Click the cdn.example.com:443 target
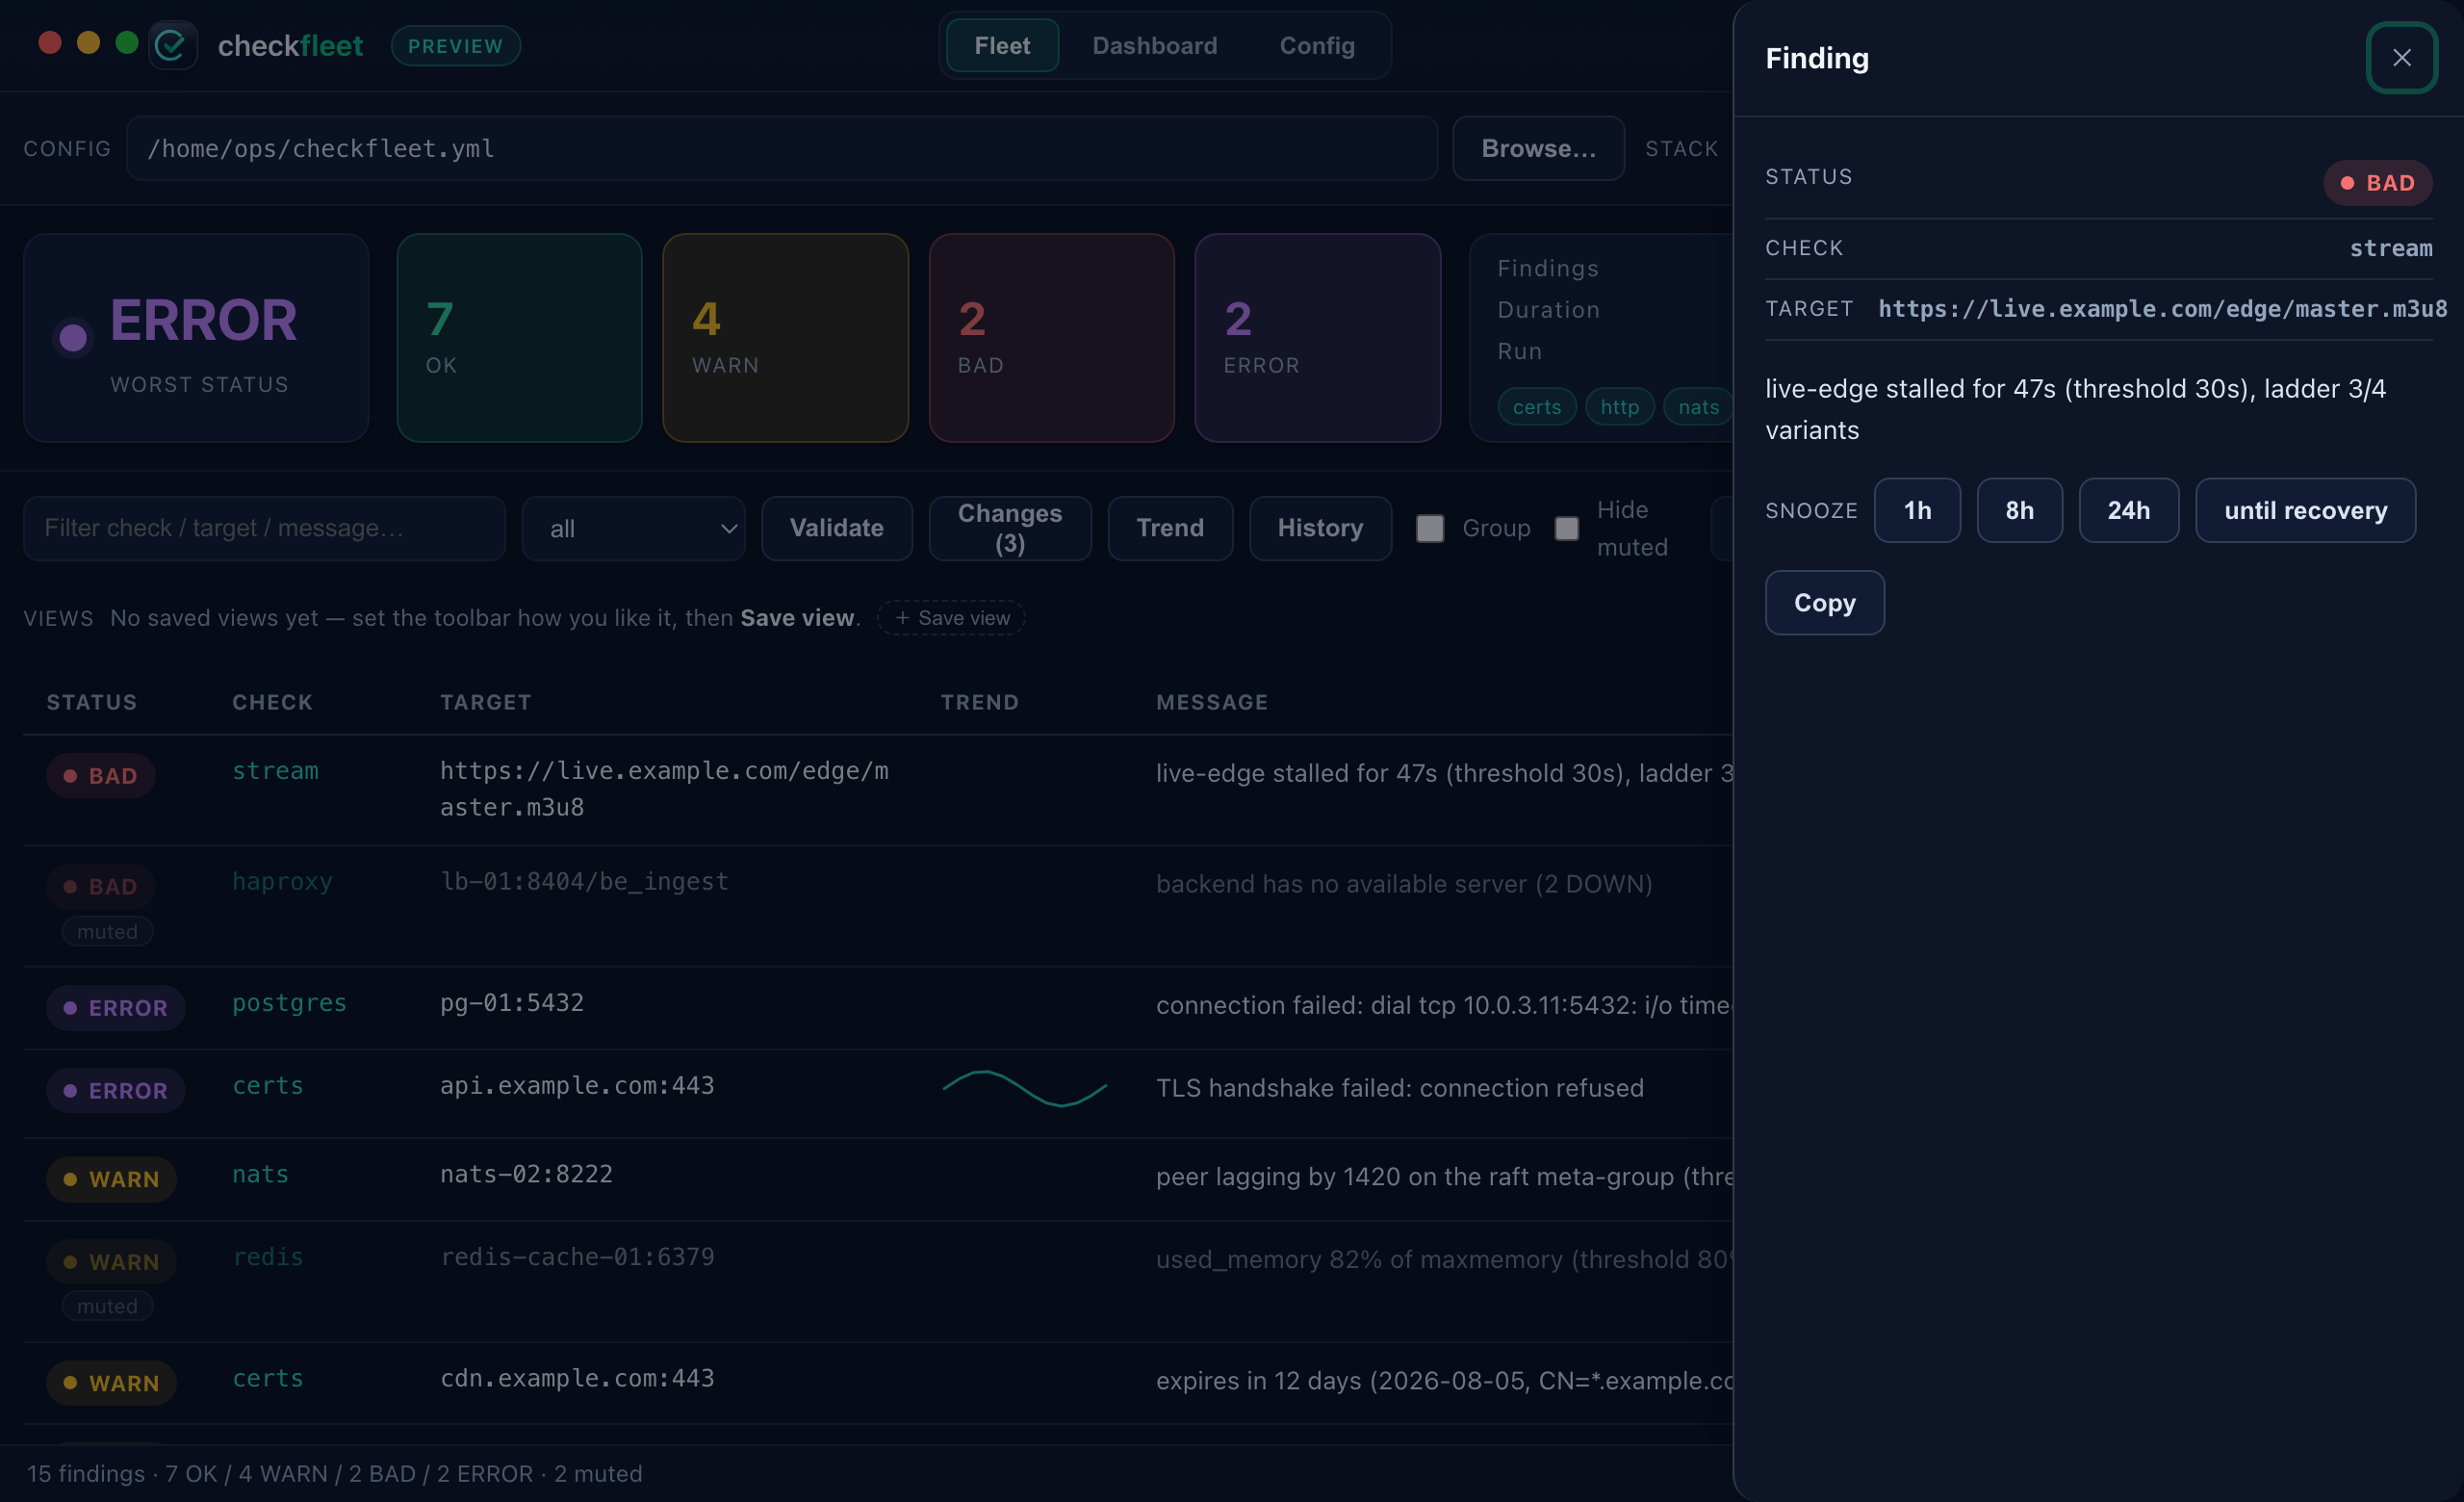This screenshot has width=2464, height=1502. click(x=577, y=1378)
